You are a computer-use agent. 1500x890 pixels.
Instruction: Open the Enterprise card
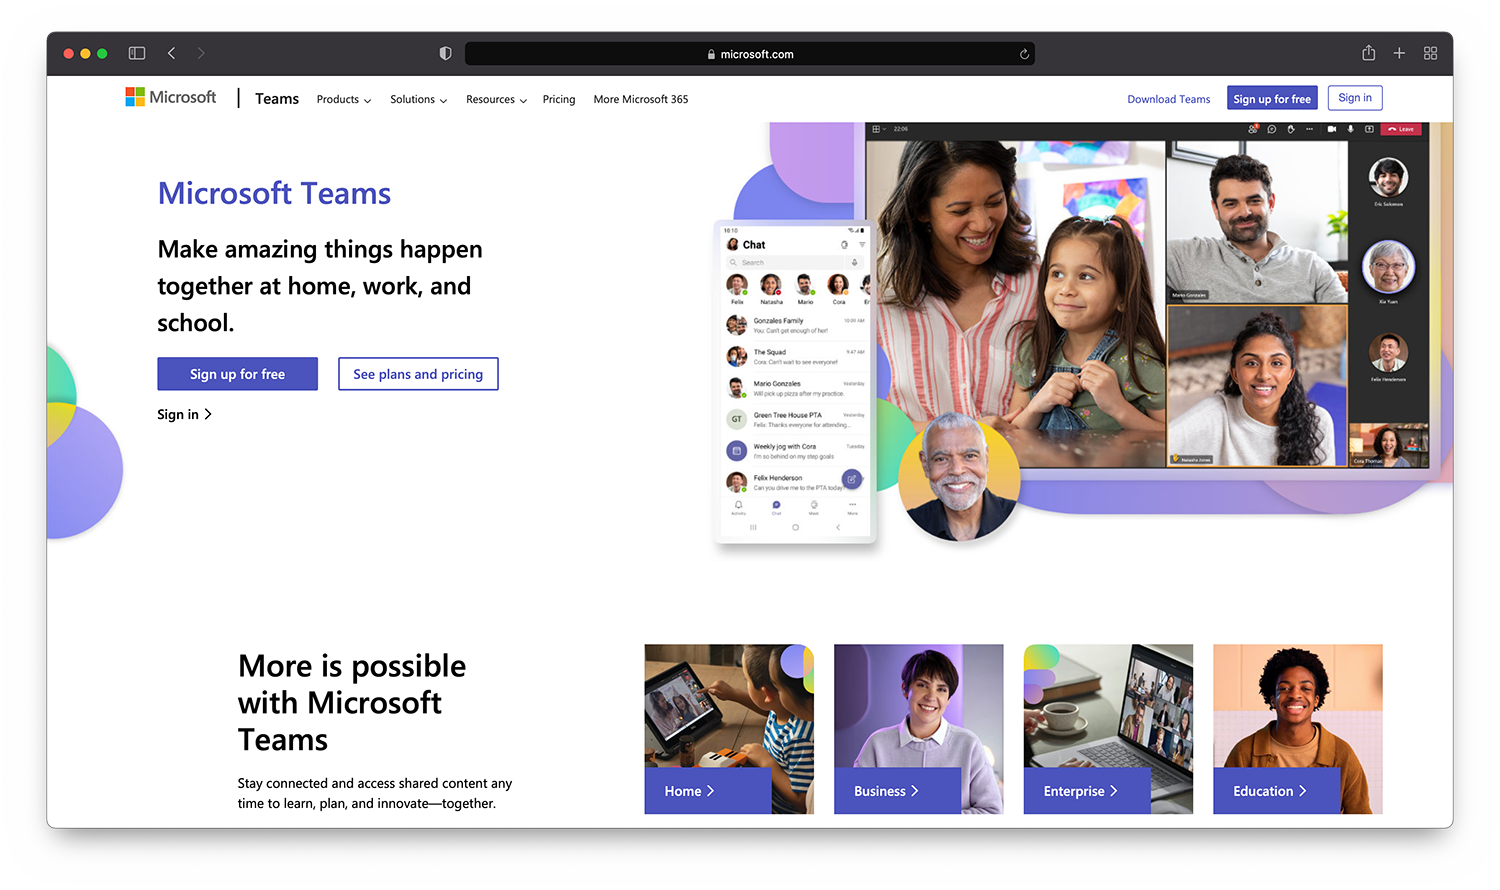(x=1108, y=729)
